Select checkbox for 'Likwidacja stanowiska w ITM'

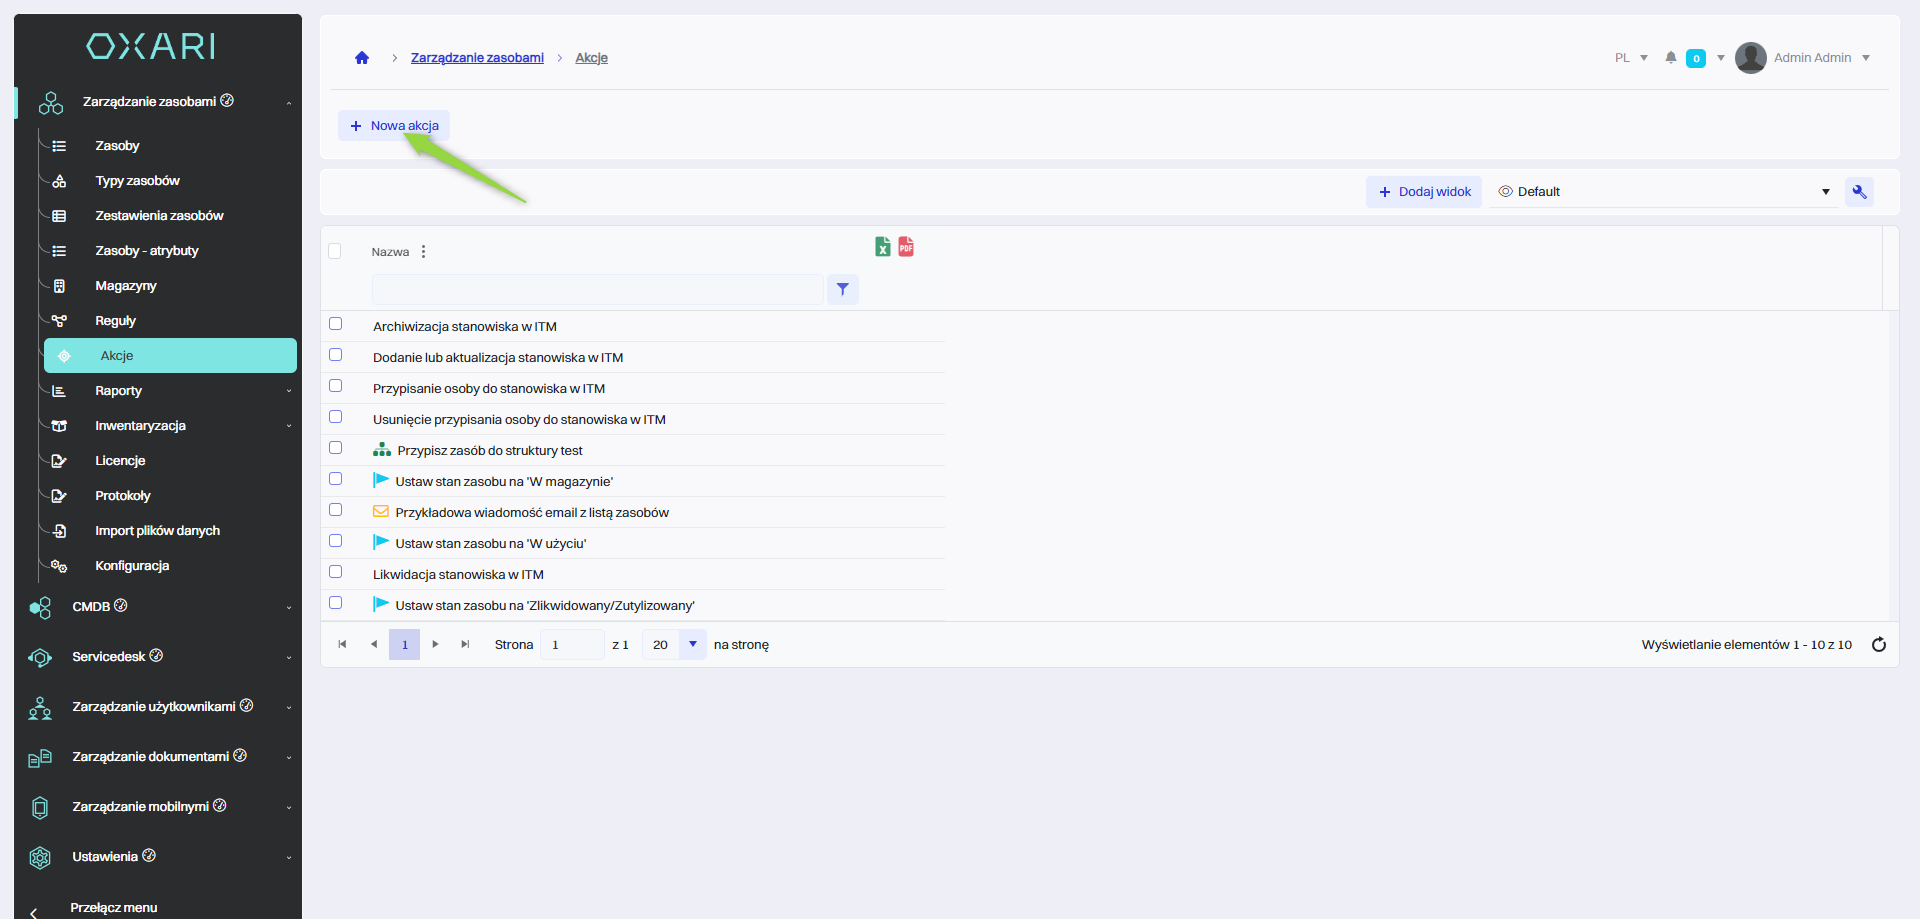[x=336, y=572]
